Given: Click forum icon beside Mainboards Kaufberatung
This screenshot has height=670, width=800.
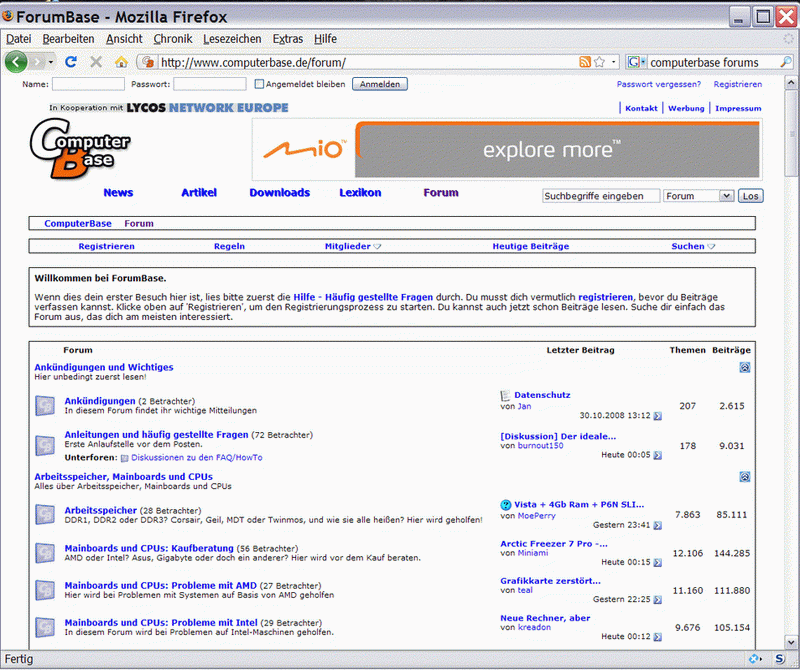Looking at the screenshot, I should click(45, 553).
